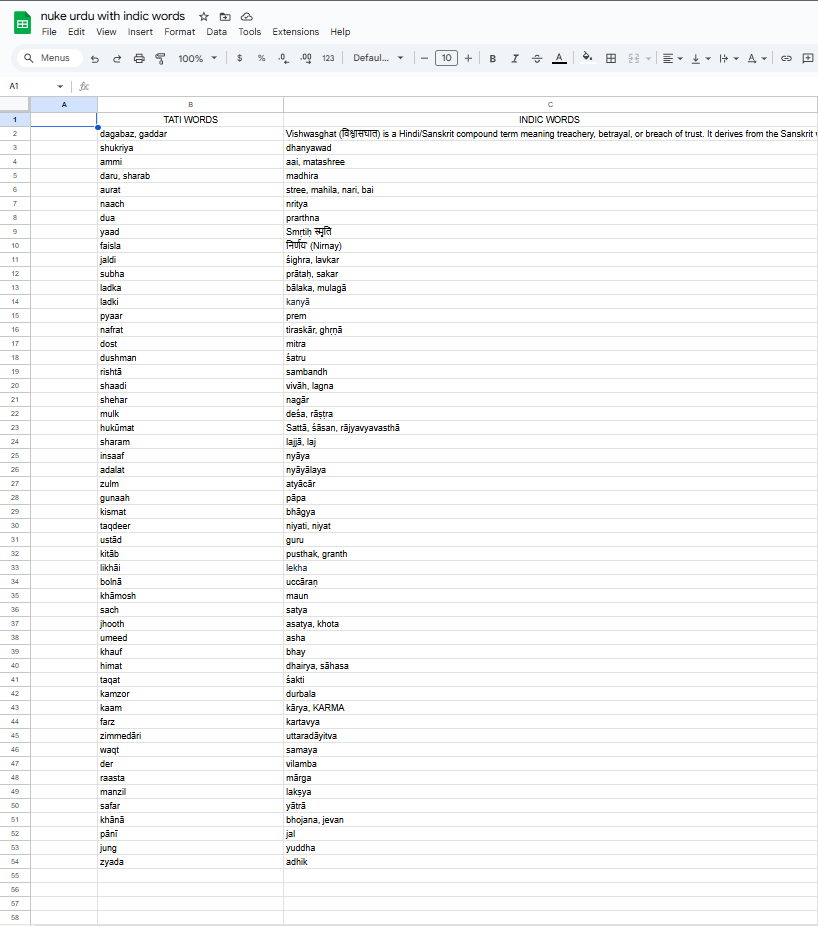Select column B header

pyautogui.click(x=190, y=105)
